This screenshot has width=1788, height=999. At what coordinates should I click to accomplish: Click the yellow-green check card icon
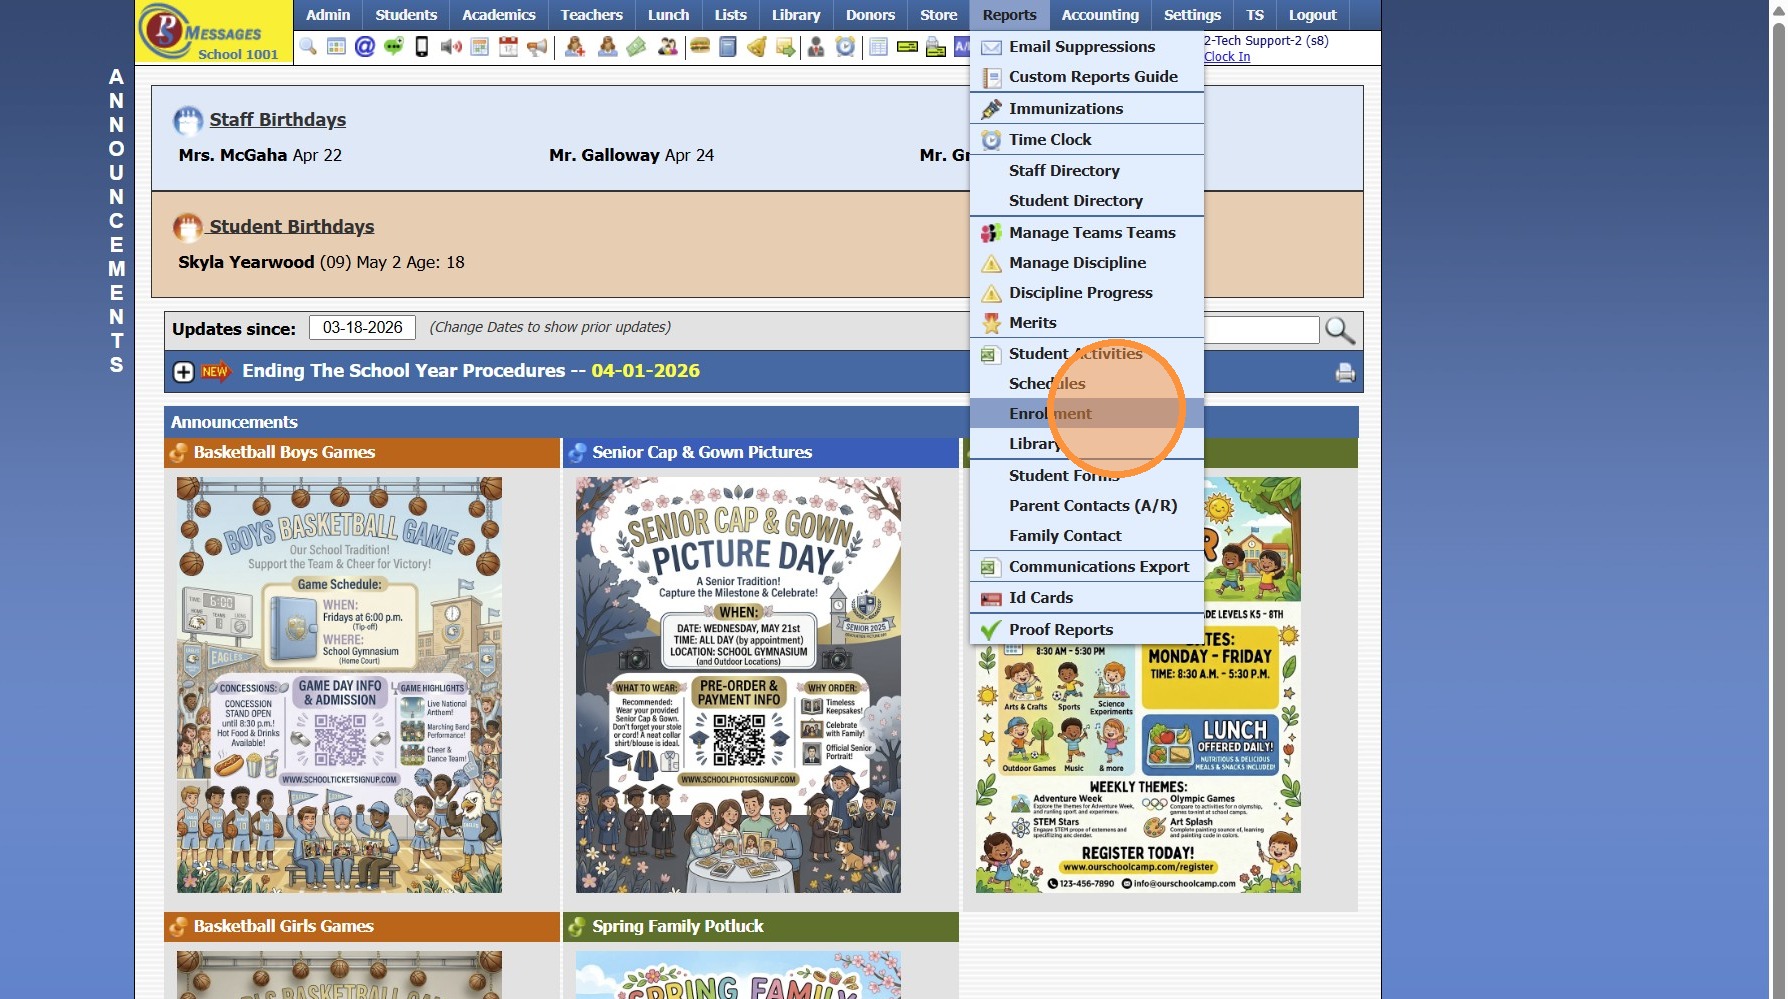click(907, 47)
